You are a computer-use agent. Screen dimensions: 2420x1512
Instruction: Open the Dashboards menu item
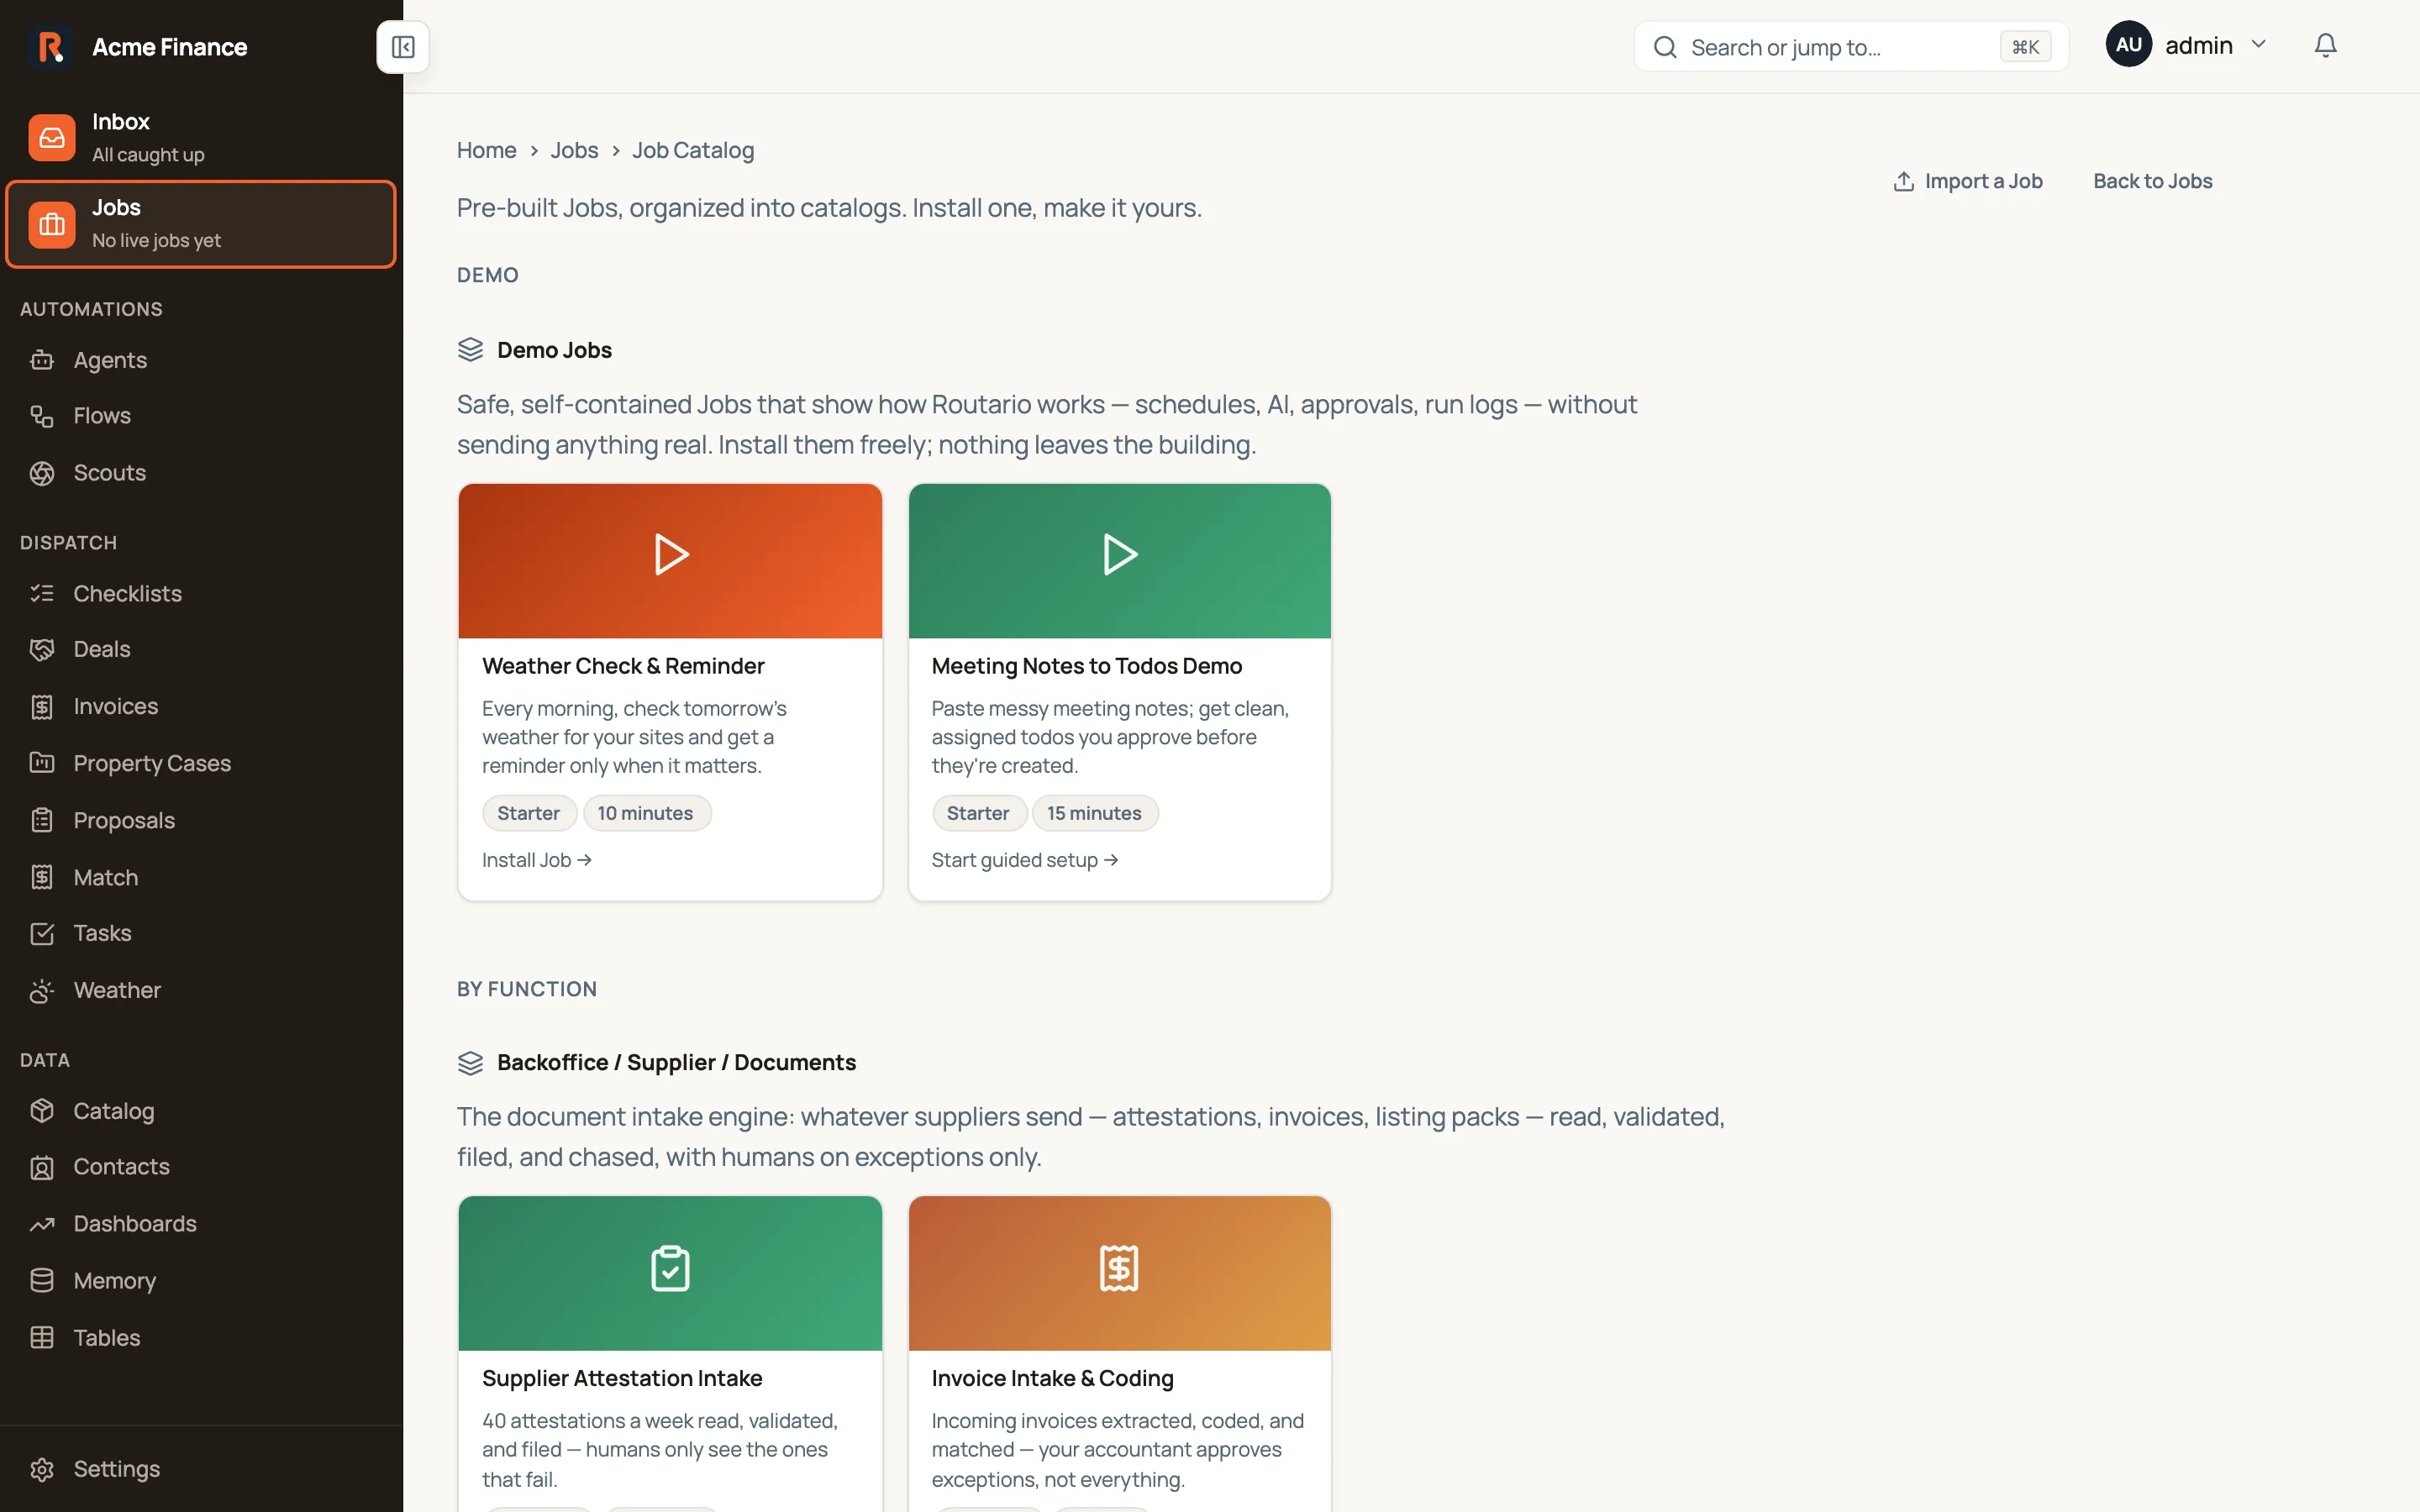click(201, 1224)
